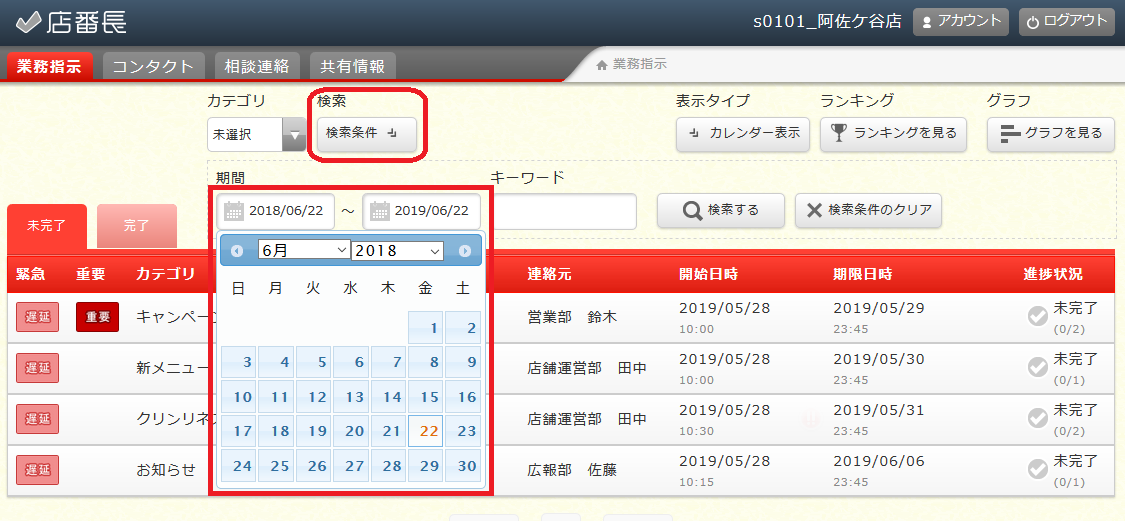The height and width of the screenshot is (521, 1125).
Task: Go to previous month in calendar
Action: [x=237, y=250]
